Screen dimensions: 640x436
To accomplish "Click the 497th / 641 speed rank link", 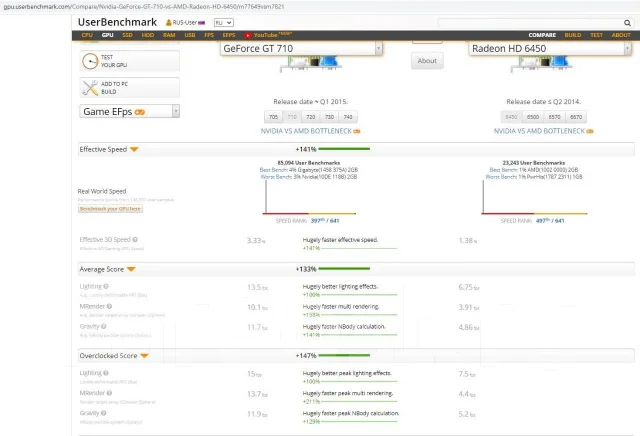I will point(550,220).
